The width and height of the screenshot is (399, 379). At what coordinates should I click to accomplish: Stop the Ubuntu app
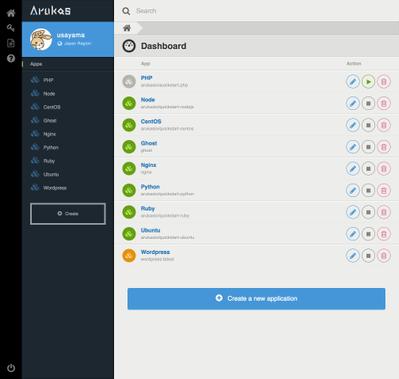pyautogui.click(x=368, y=234)
